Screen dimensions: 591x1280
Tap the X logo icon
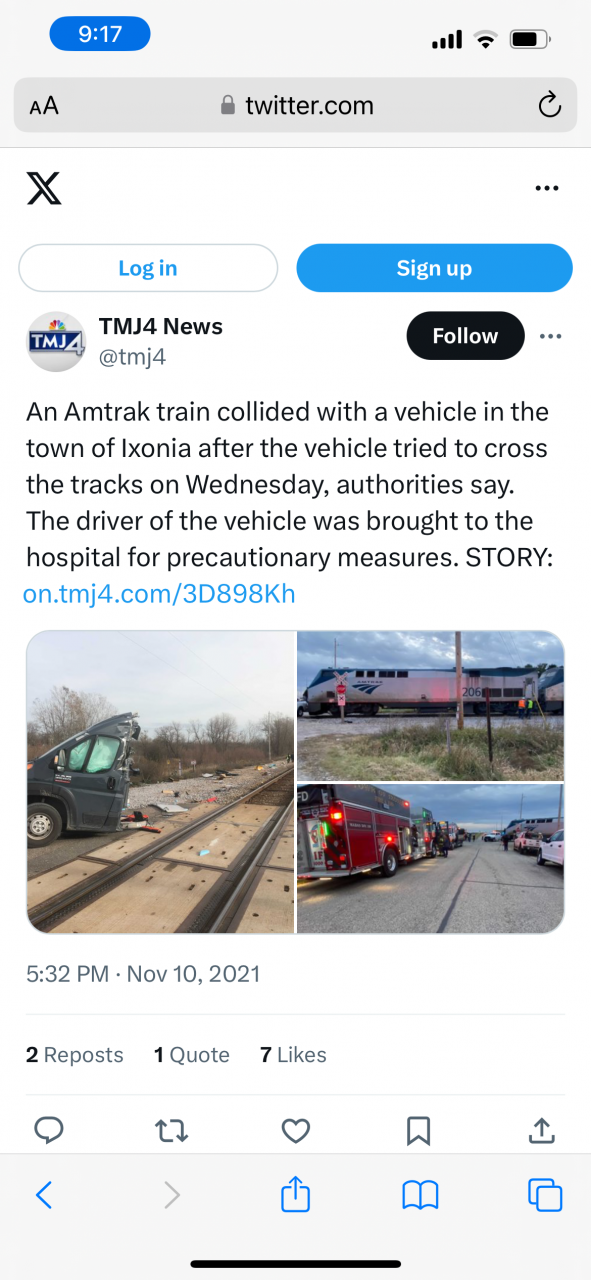coord(44,188)
